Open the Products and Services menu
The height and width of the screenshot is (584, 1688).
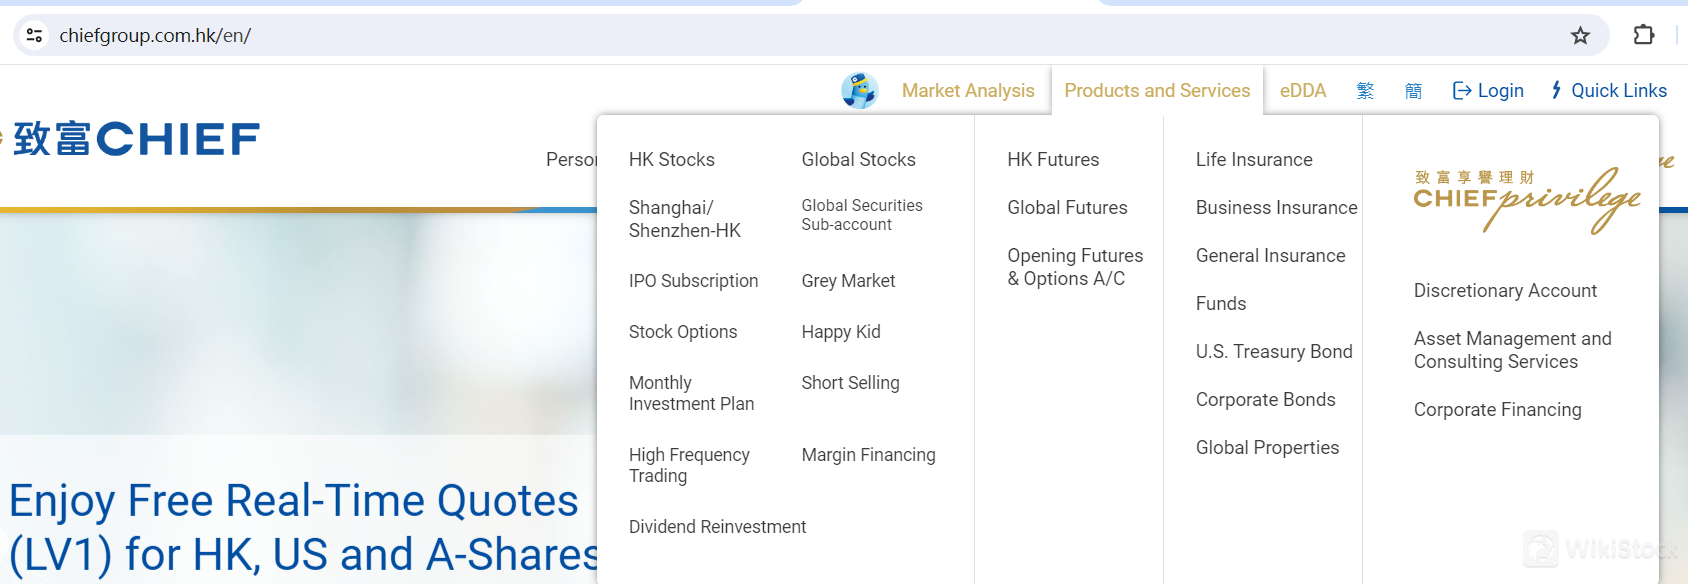[1157, 90]
